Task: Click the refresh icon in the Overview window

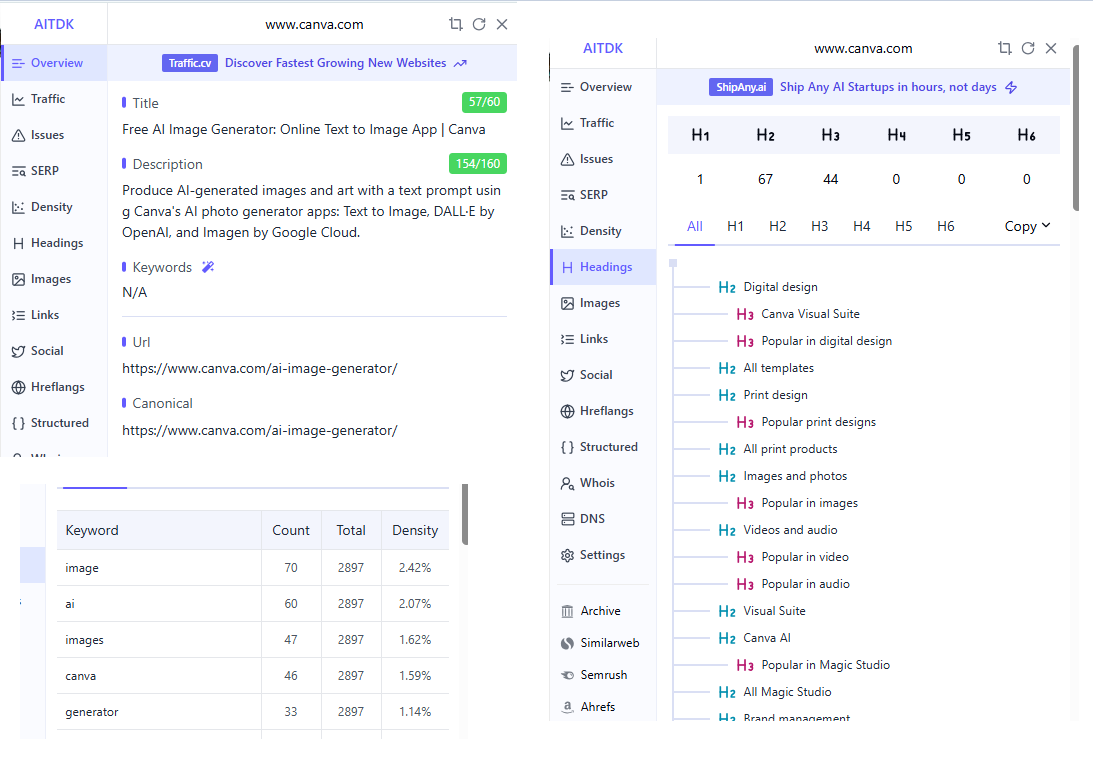Action: tap(479, 24)
